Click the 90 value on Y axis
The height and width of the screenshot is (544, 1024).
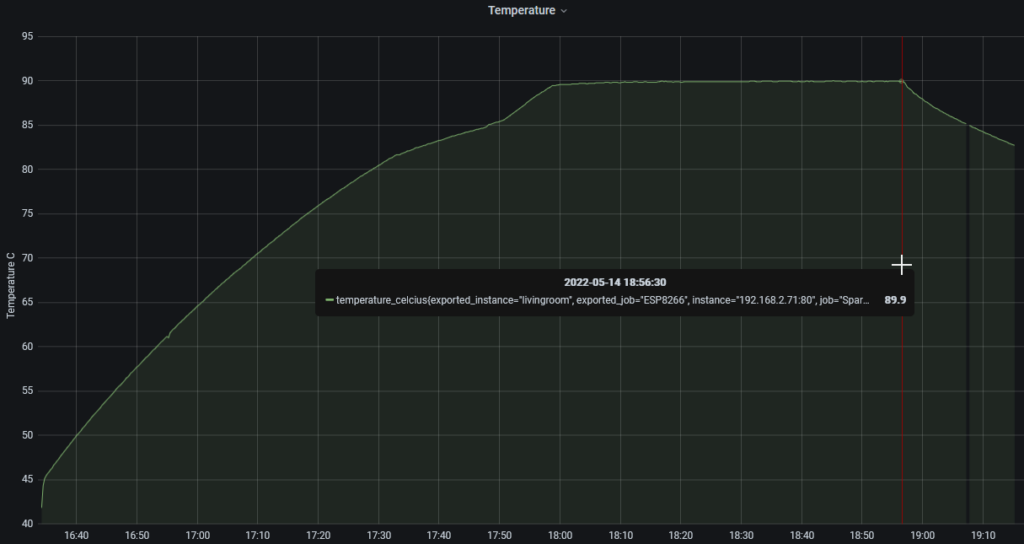(x=27, y=81)
